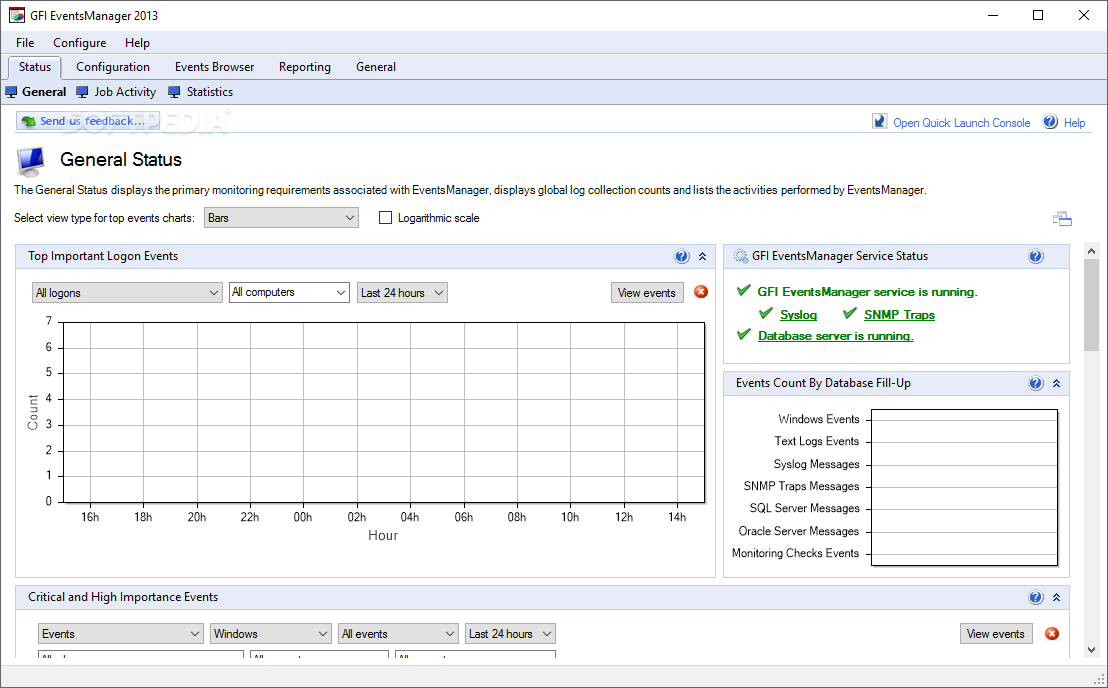Viewport: 1108px width, 688px height.
Task: Open the General main tab
Action: tap(375, 67)
